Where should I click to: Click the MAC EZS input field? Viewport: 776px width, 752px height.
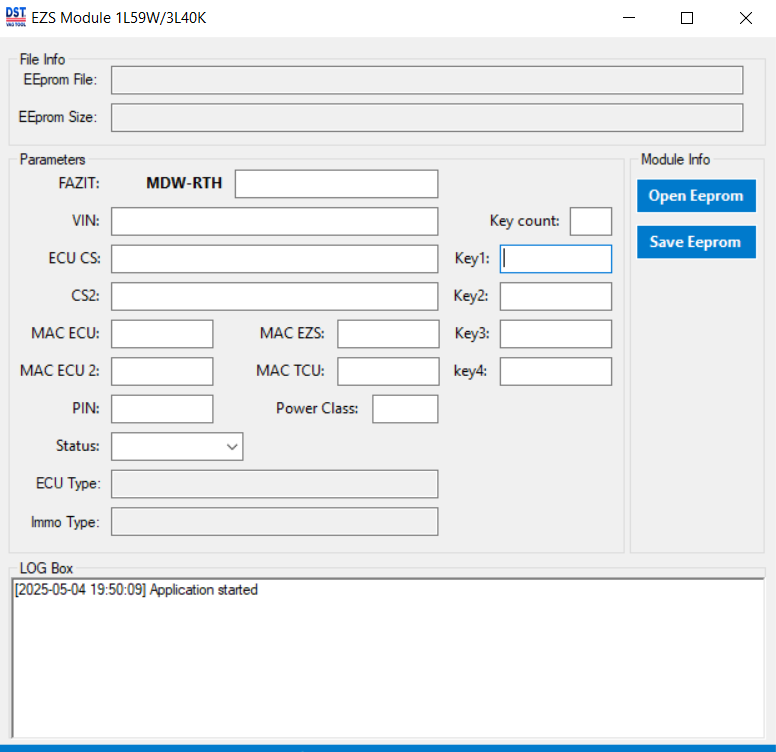click(388, 334)
